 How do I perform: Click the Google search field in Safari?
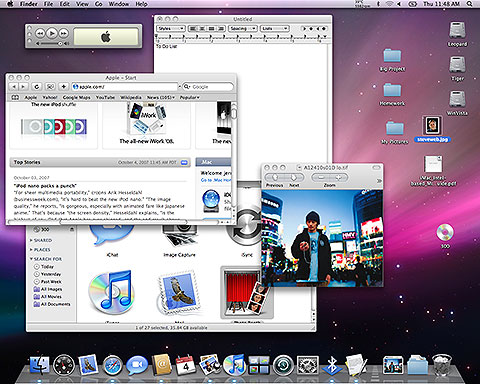pyautogui.click(x=208, y=87)
